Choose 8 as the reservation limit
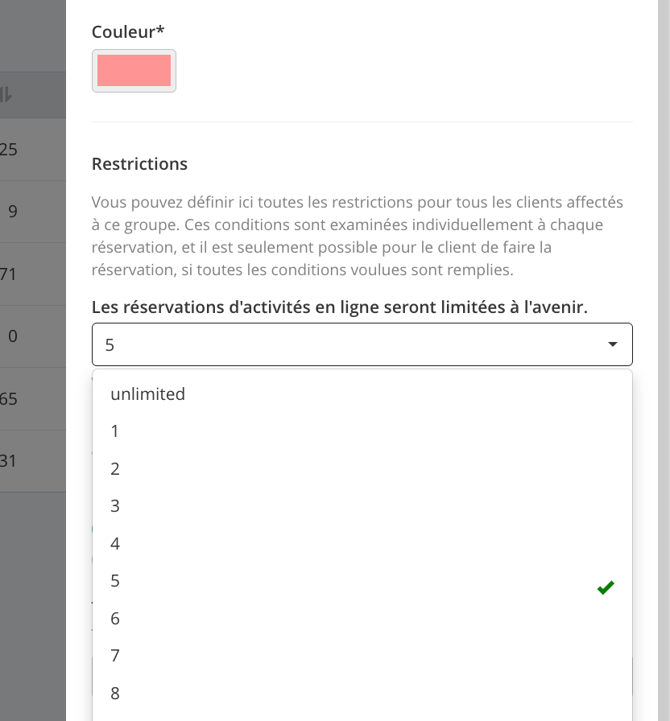 point(362,693)
